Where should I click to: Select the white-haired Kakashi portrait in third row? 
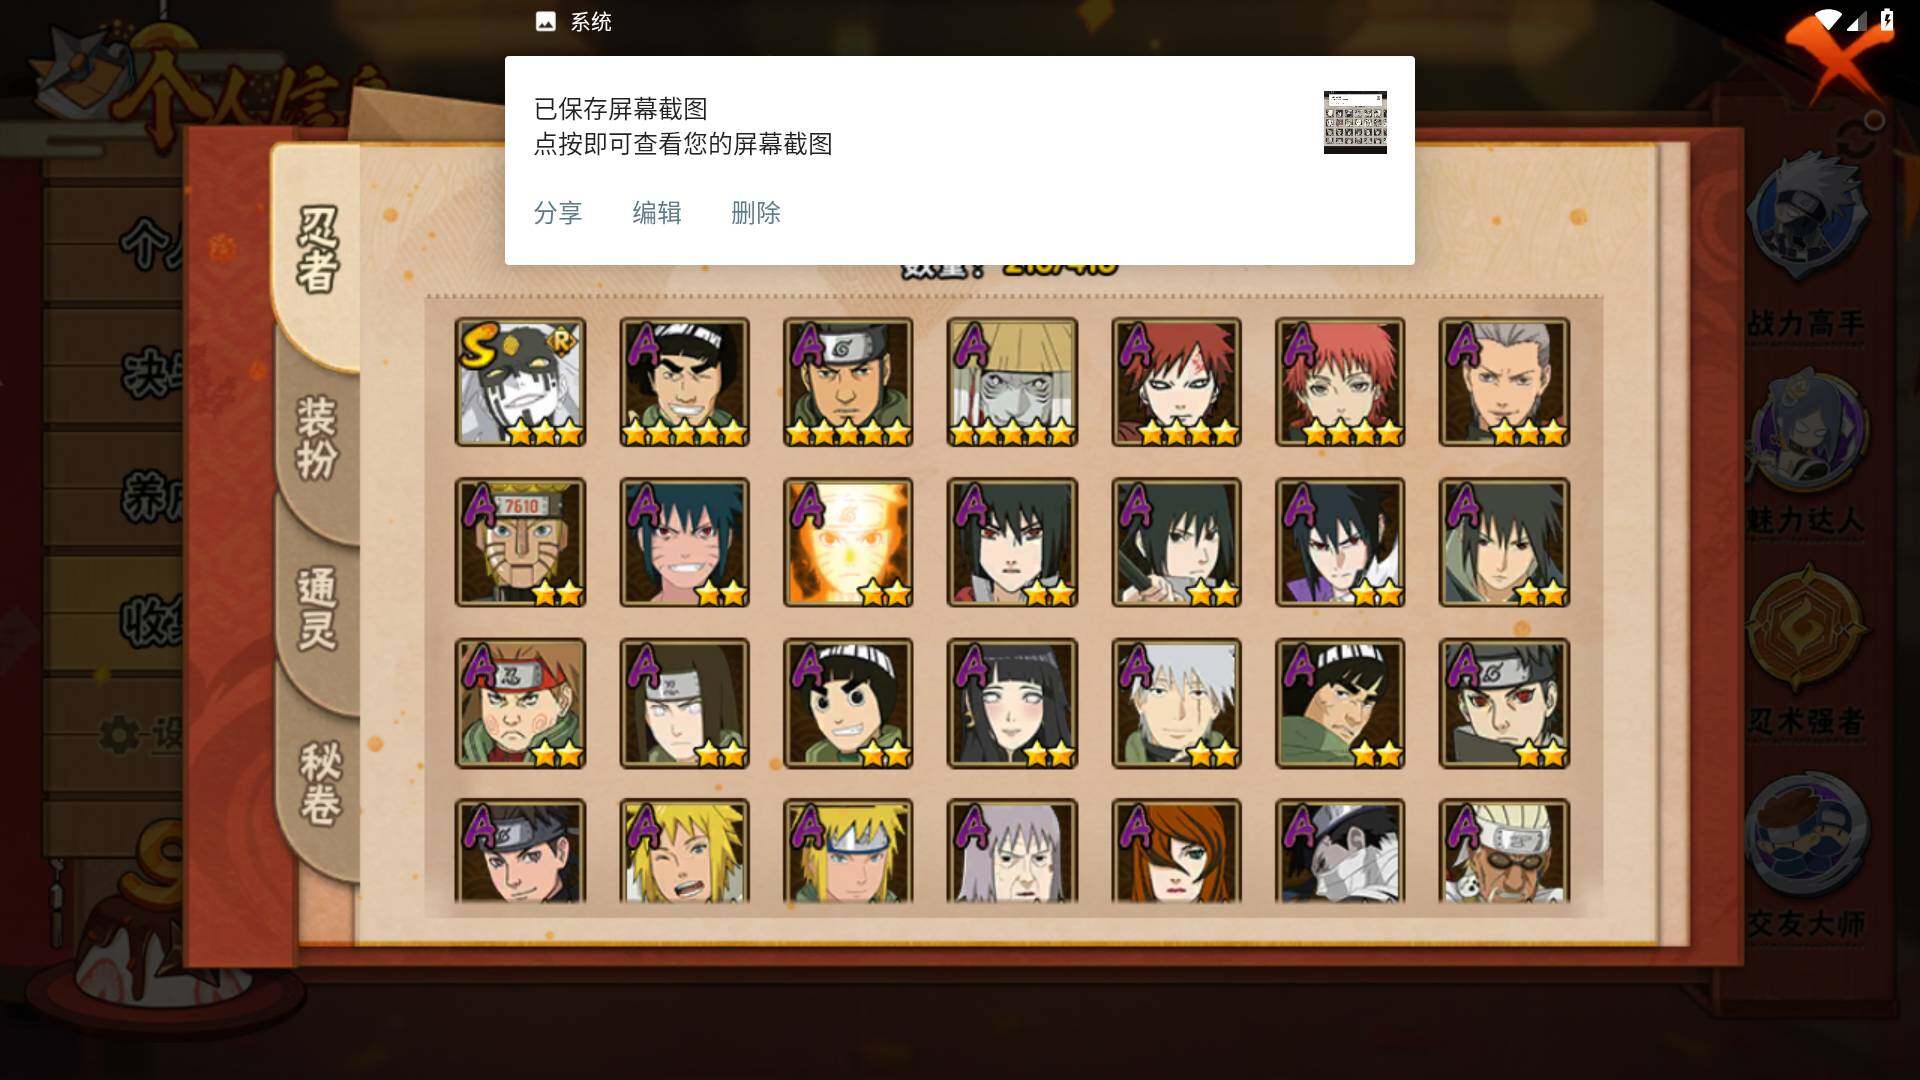click(x=1176, y=703)
